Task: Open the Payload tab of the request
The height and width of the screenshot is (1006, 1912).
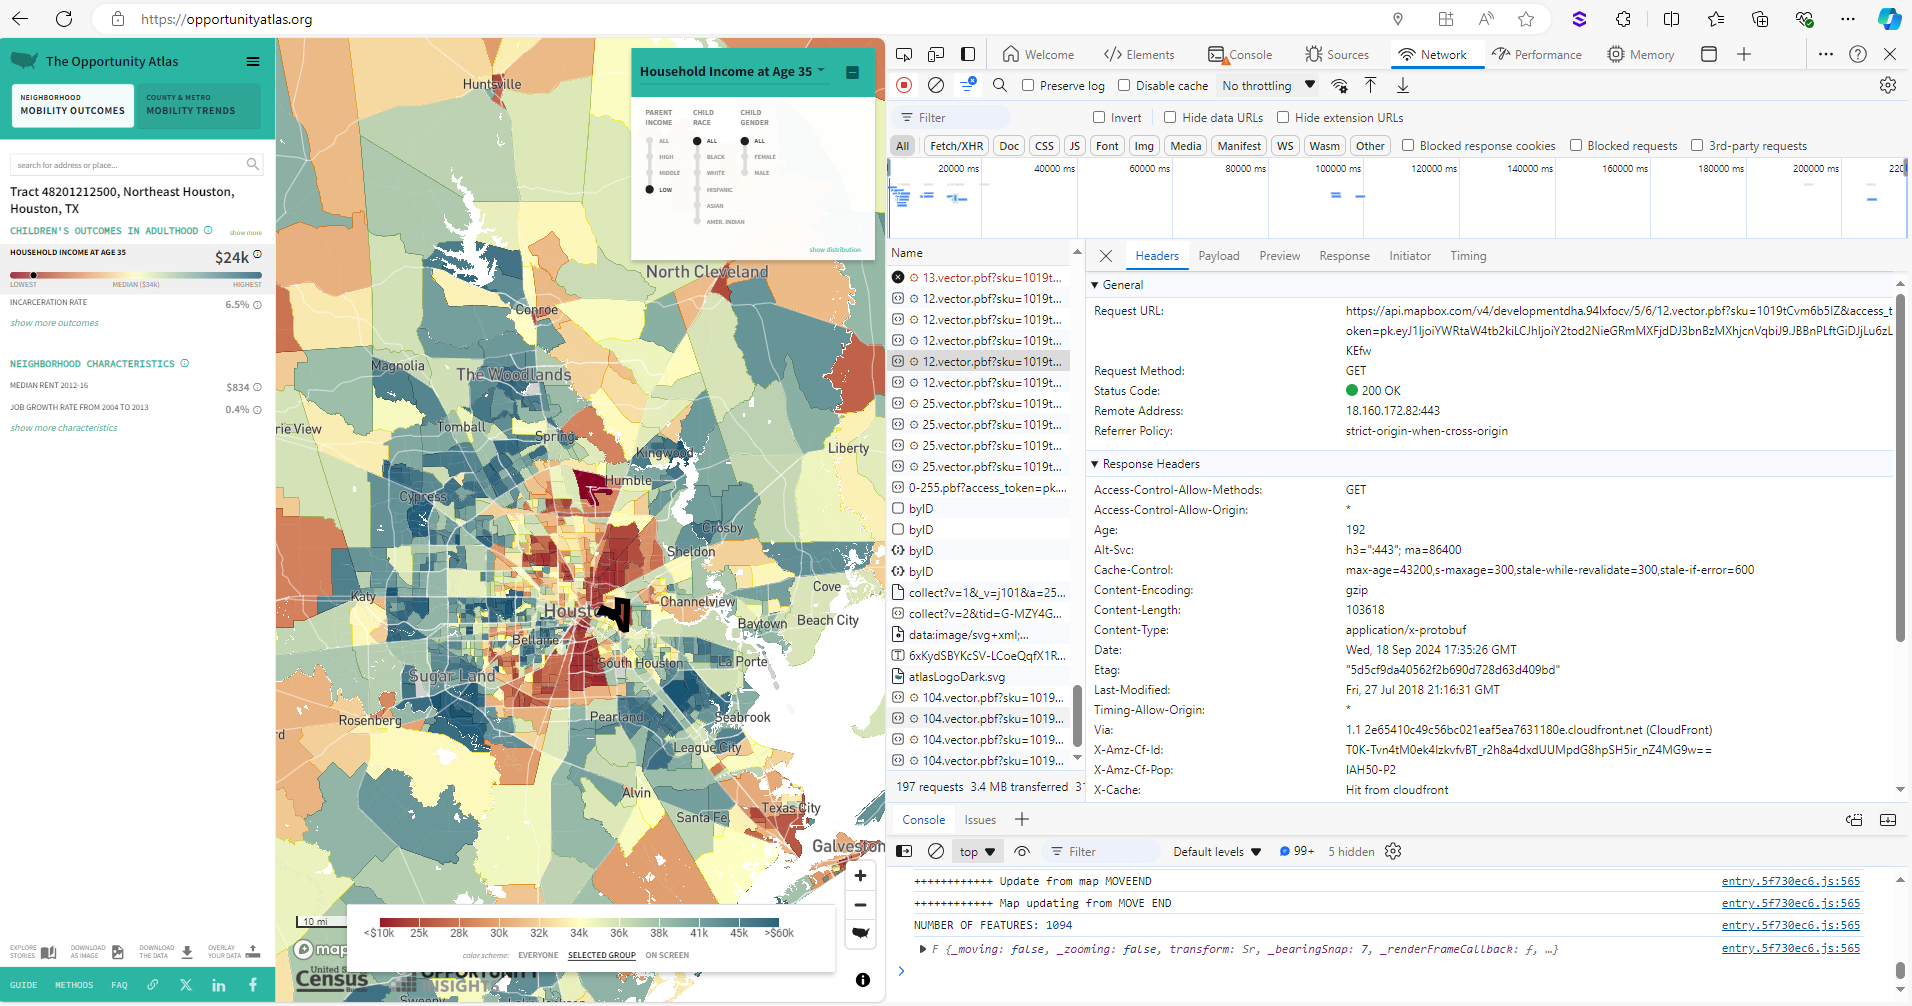Action: tap(1219, 256)
